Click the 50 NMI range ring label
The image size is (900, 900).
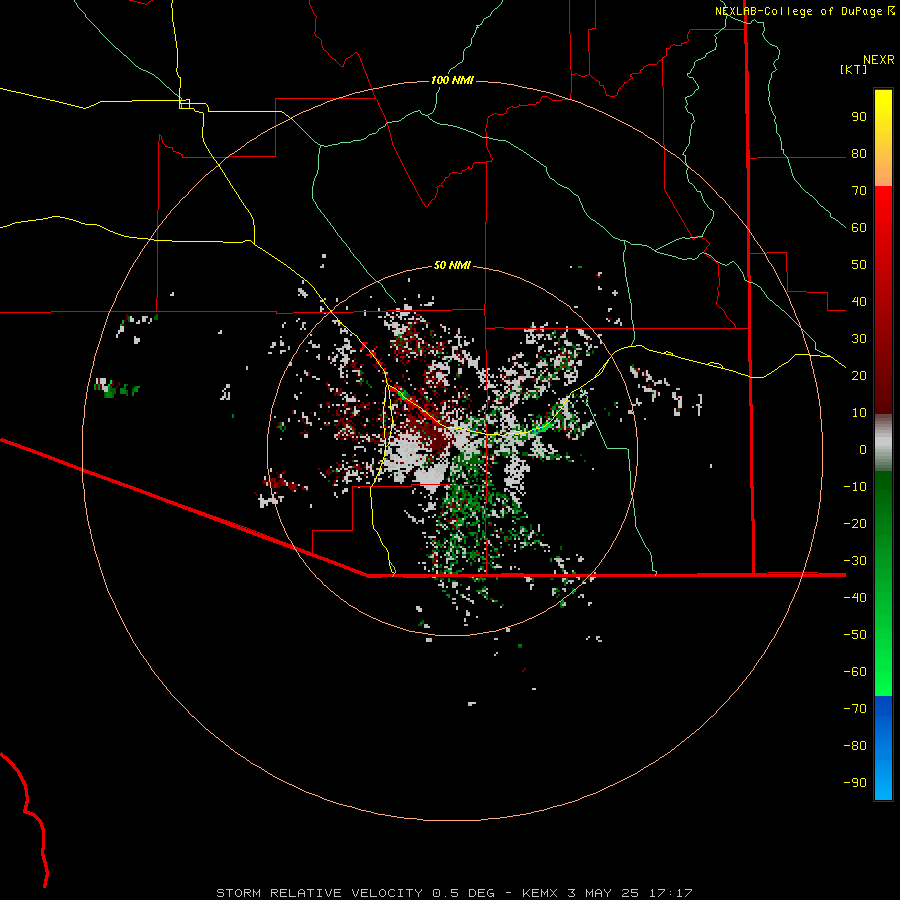pos(452,265)
